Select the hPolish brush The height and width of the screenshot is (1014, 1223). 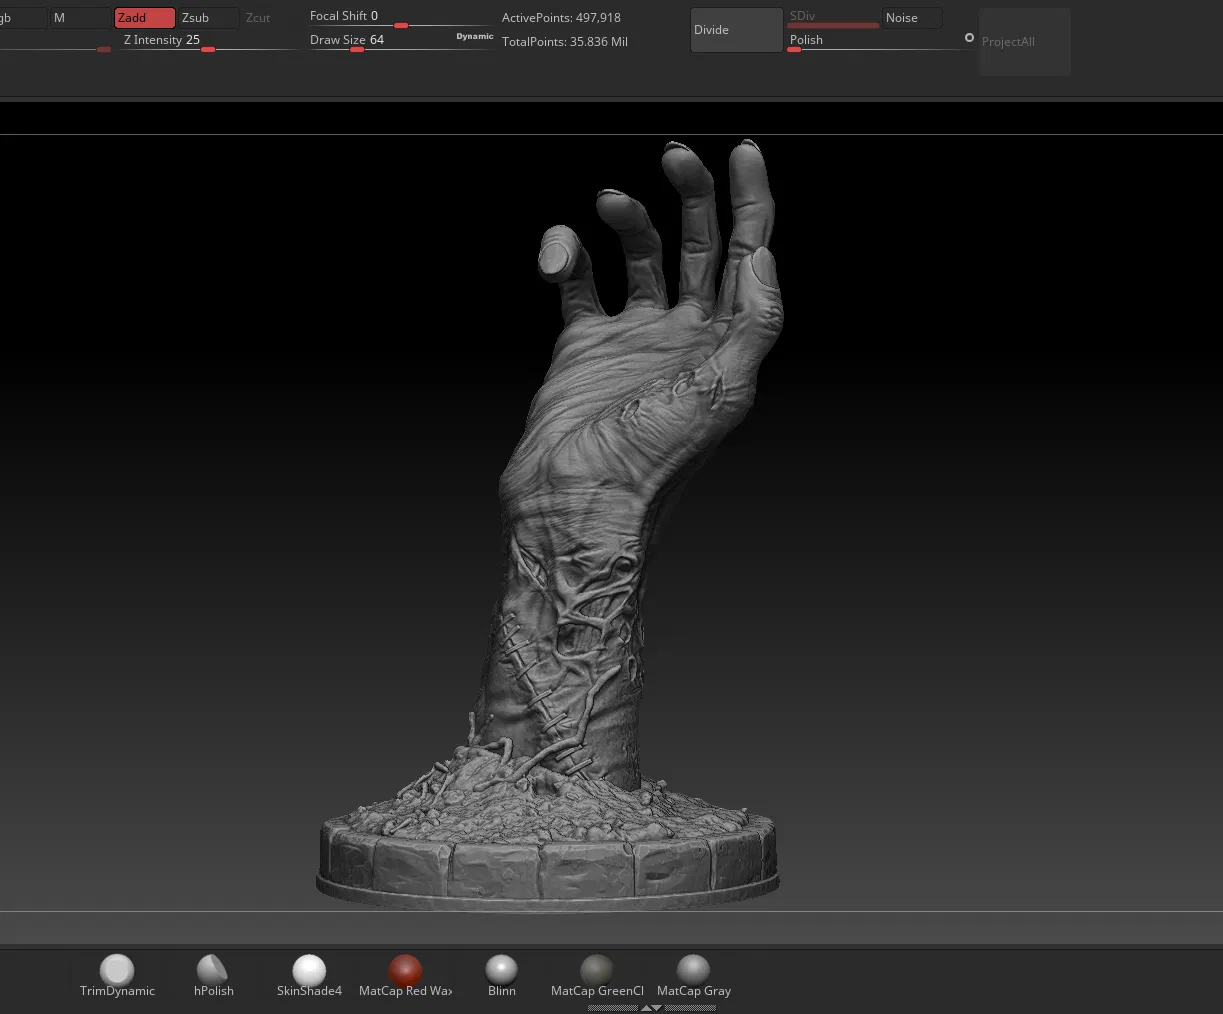point(213,970)
